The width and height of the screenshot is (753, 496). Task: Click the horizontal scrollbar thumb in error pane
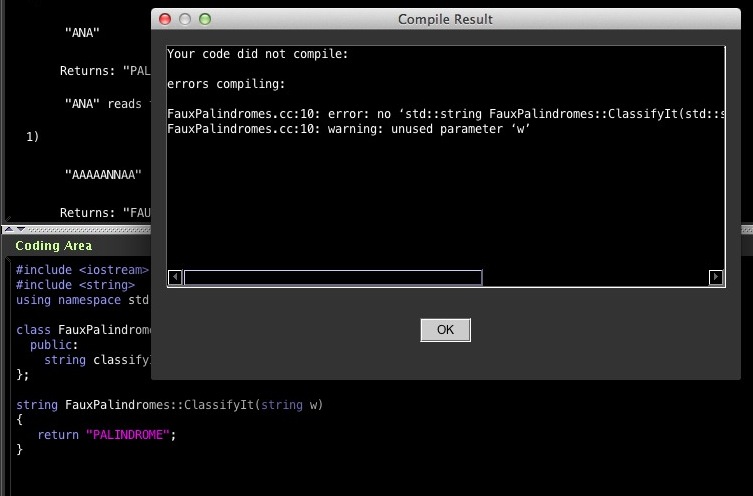coord(333,278)
